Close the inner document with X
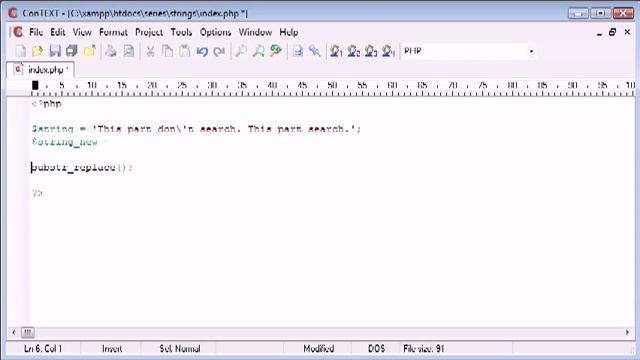 [x=627, y=32]
